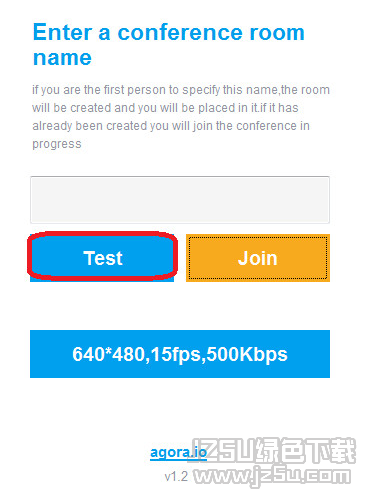Click the www.jz5u.com watermark text

pos(272,477)
